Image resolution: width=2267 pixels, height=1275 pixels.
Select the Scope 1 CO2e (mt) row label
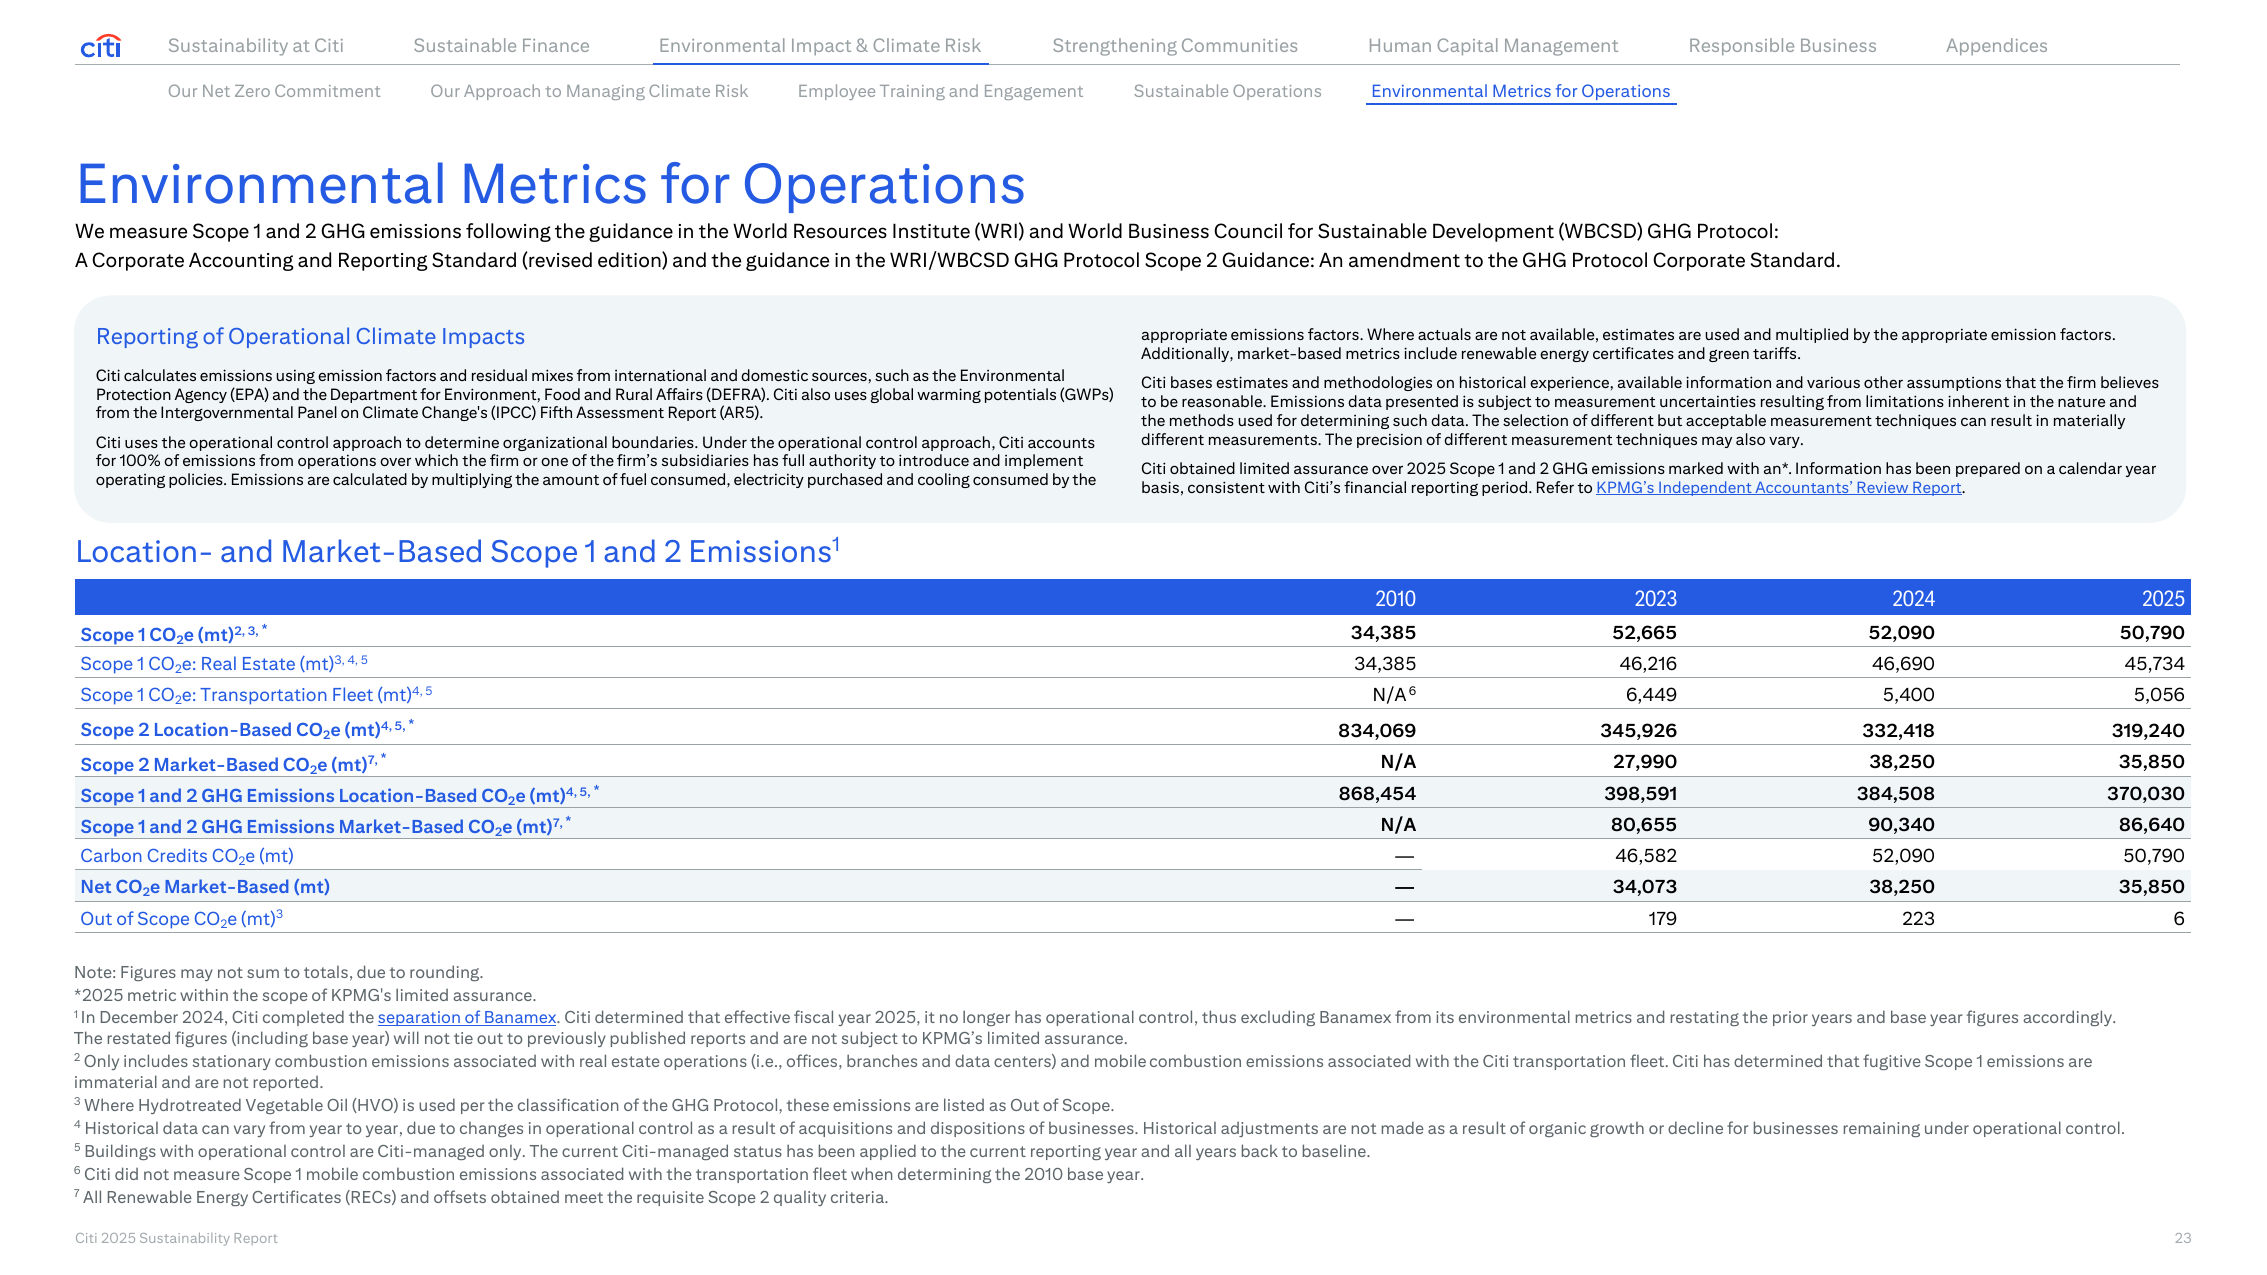click(173, 634)
